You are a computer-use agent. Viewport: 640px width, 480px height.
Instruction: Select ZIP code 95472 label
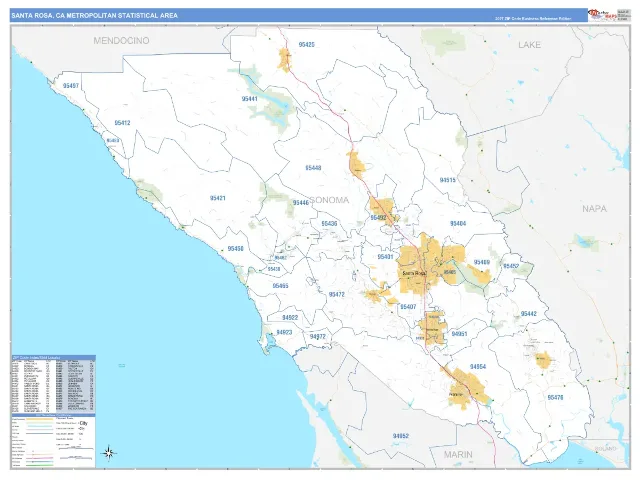tap(337, 294)
